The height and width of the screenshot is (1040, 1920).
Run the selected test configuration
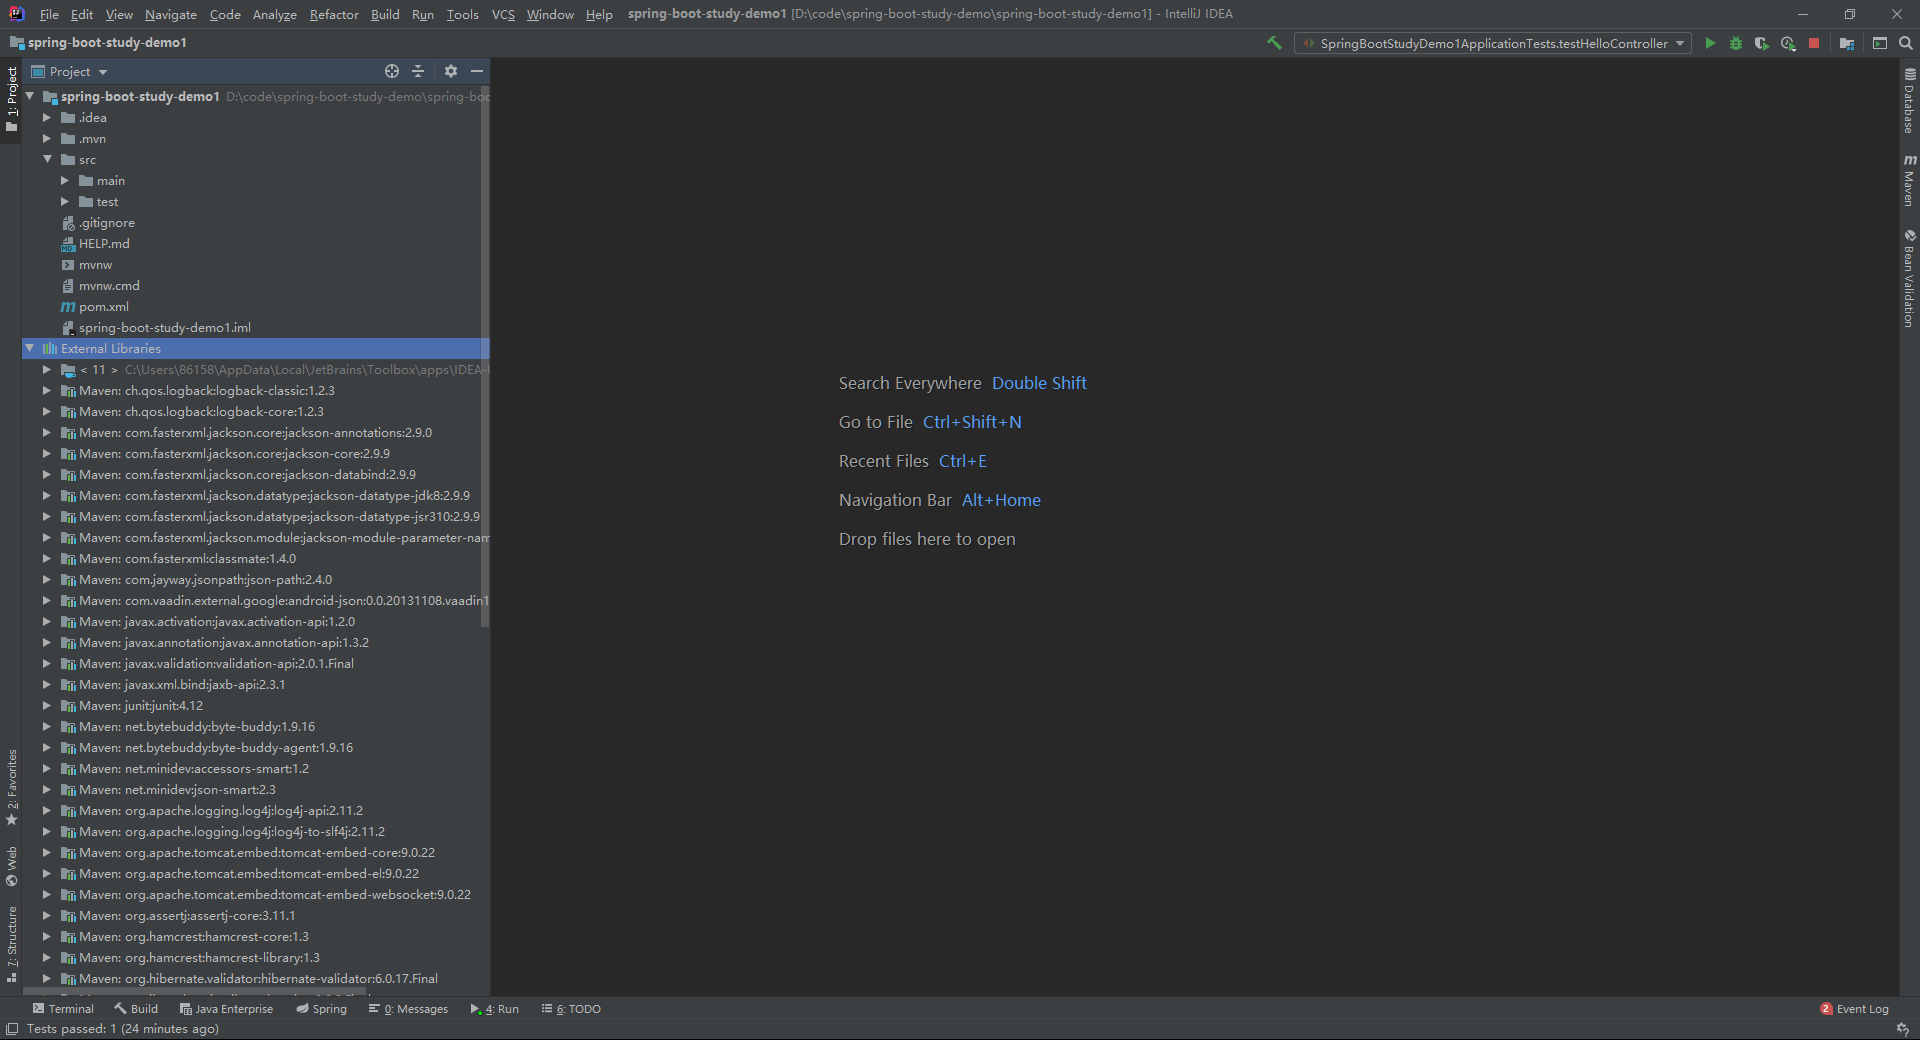point(1710,43)
